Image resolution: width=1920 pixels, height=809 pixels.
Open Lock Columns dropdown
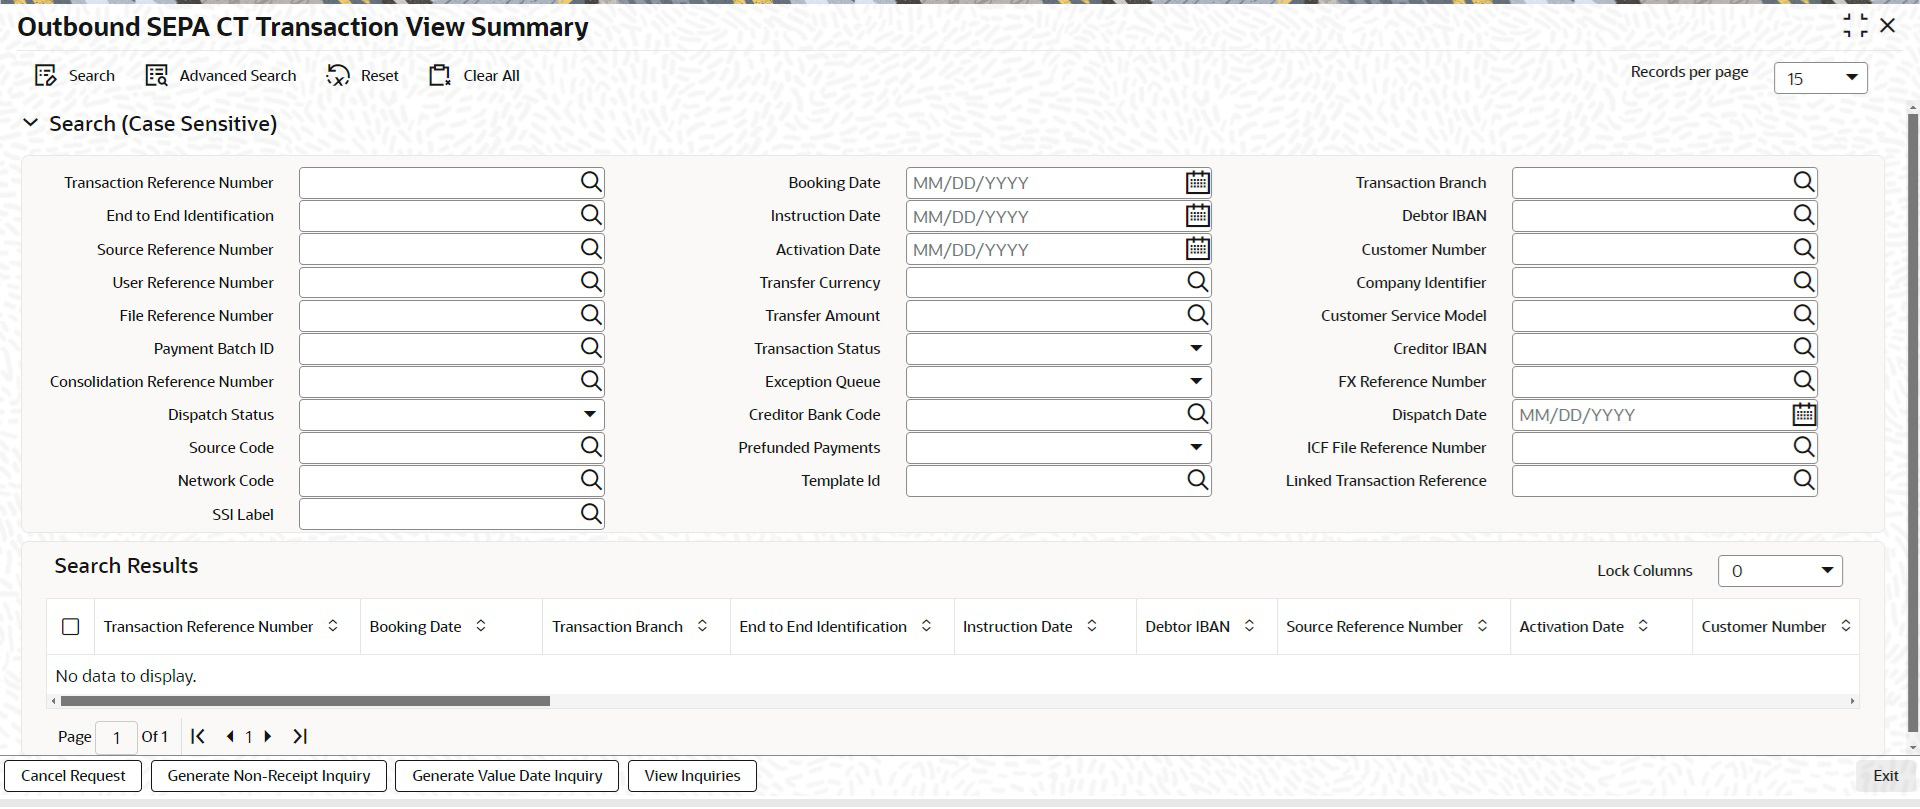(1780, 571)
